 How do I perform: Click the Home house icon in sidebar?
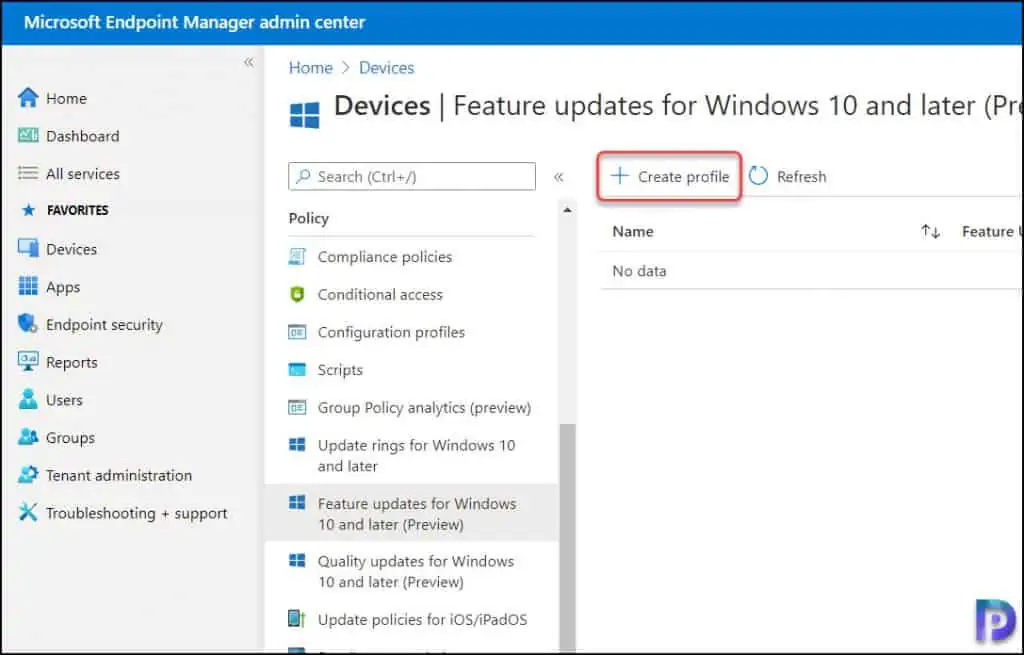[x=28, y=97]
